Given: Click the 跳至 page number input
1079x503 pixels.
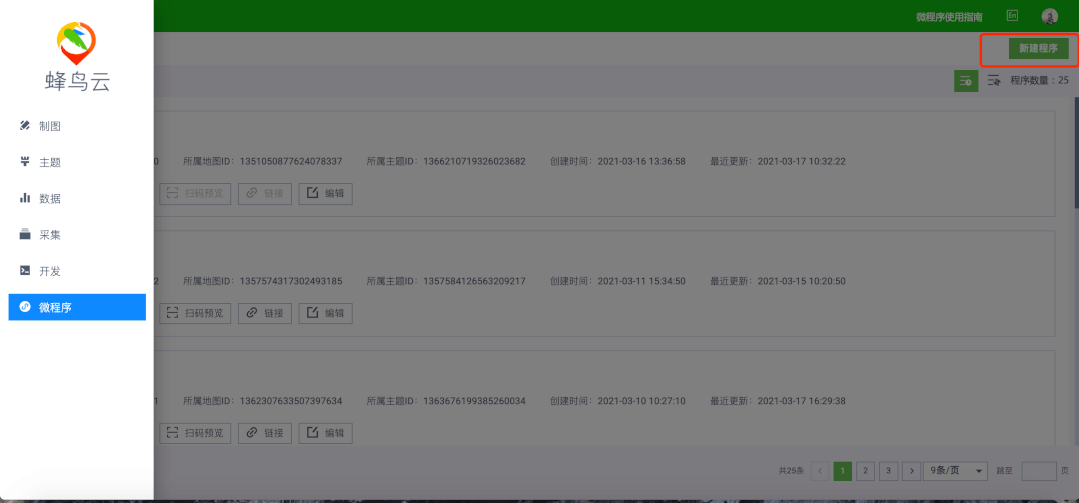Looking at the screenshot, I should pyautogui.click(x=1038, y=471).
